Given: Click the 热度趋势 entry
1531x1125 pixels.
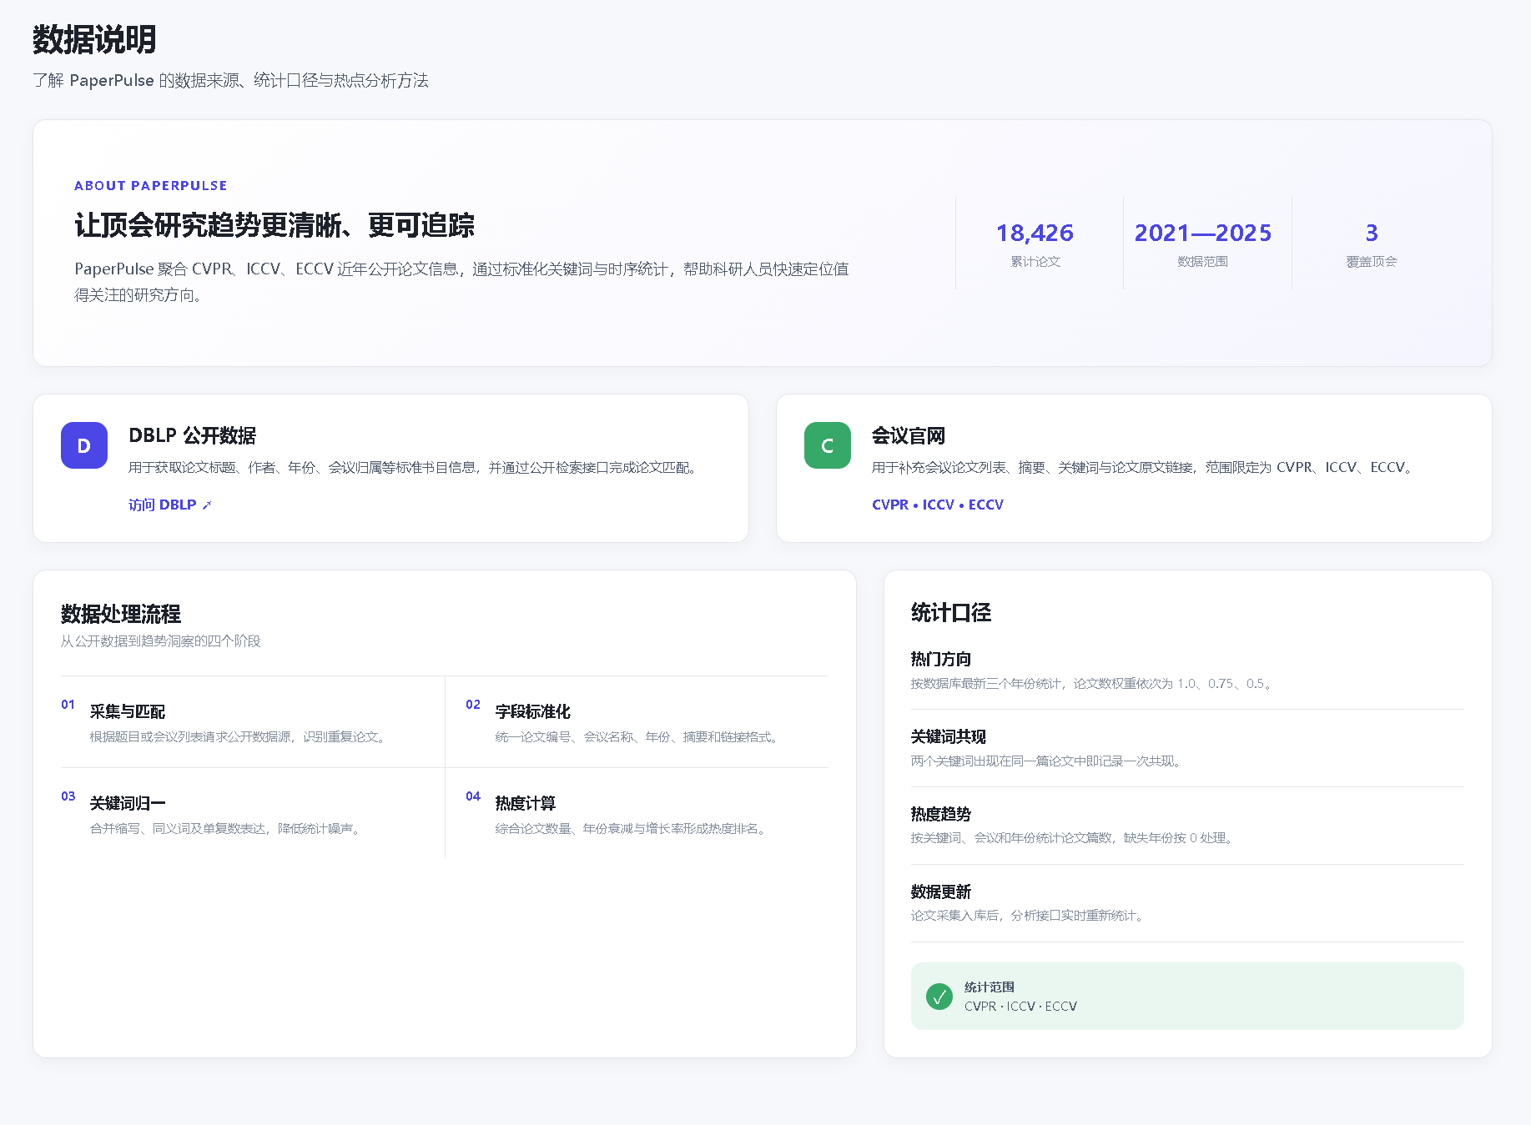Looking at the screenshot, I should [x=1187, y=825].
